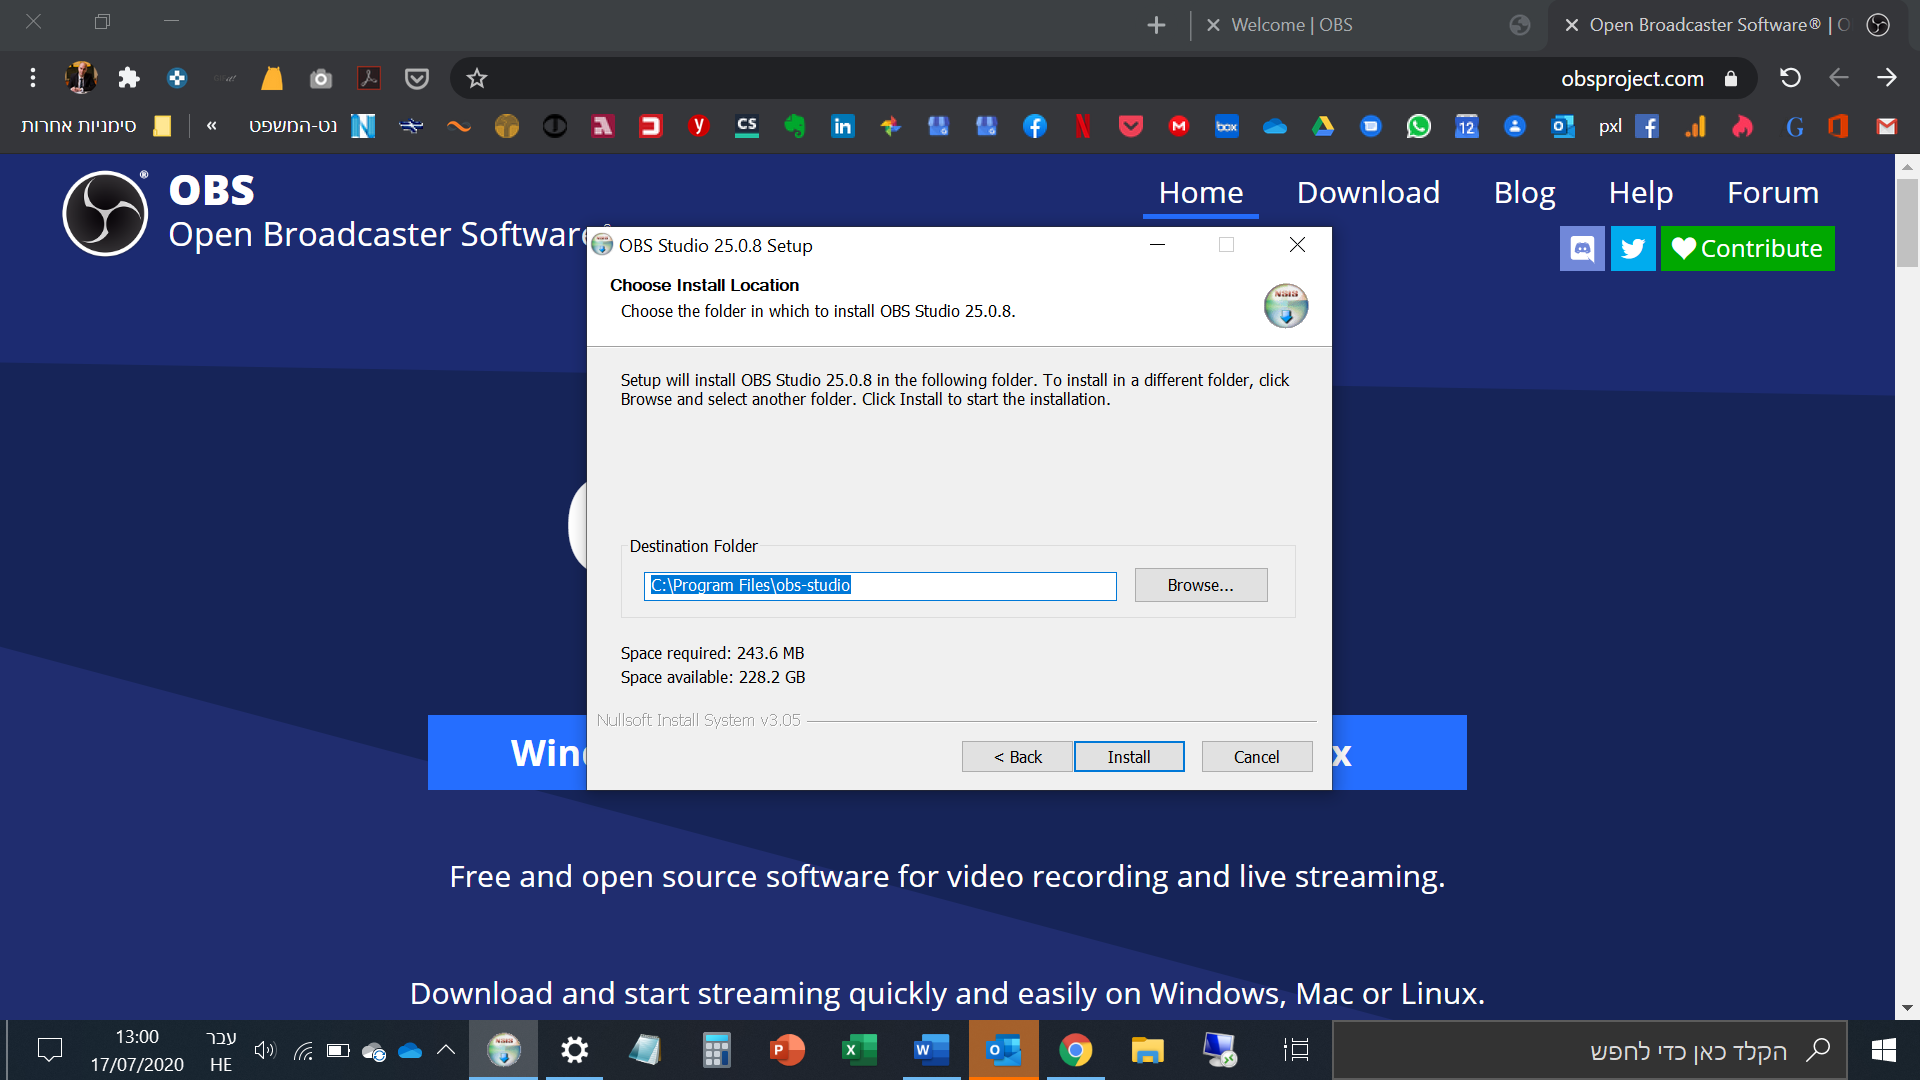1920x1080 pixels.
Task: Click the OBS logo on the website
Action: [x=105, y=213]
